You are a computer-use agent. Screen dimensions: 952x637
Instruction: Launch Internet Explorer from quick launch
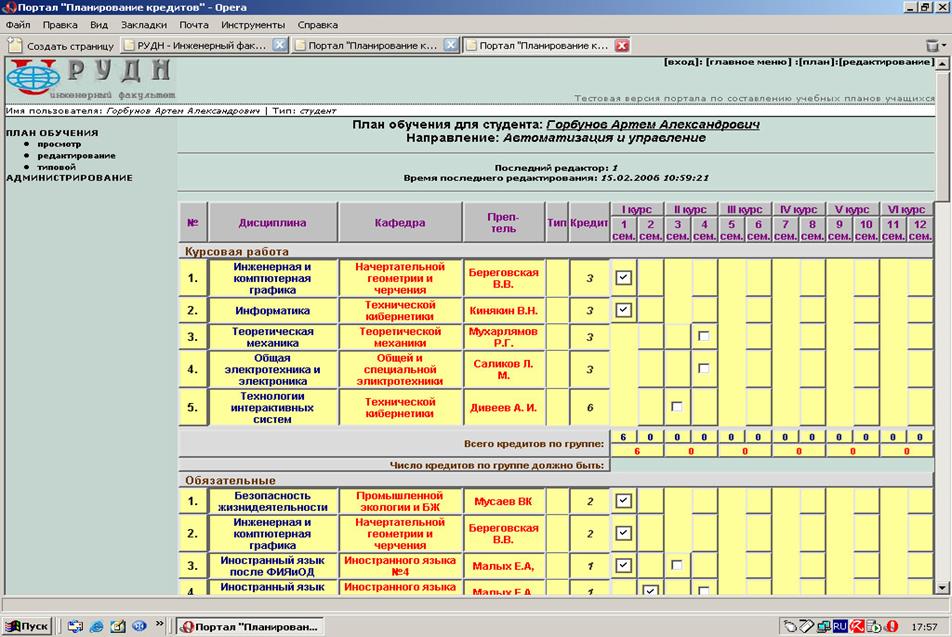(96, 626)
